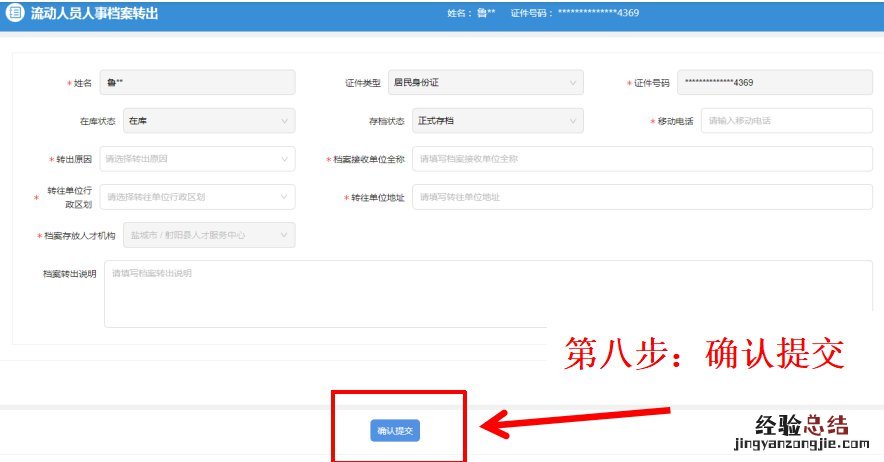Click inside the 档案转出说明 text area

[x=488, y=294]
